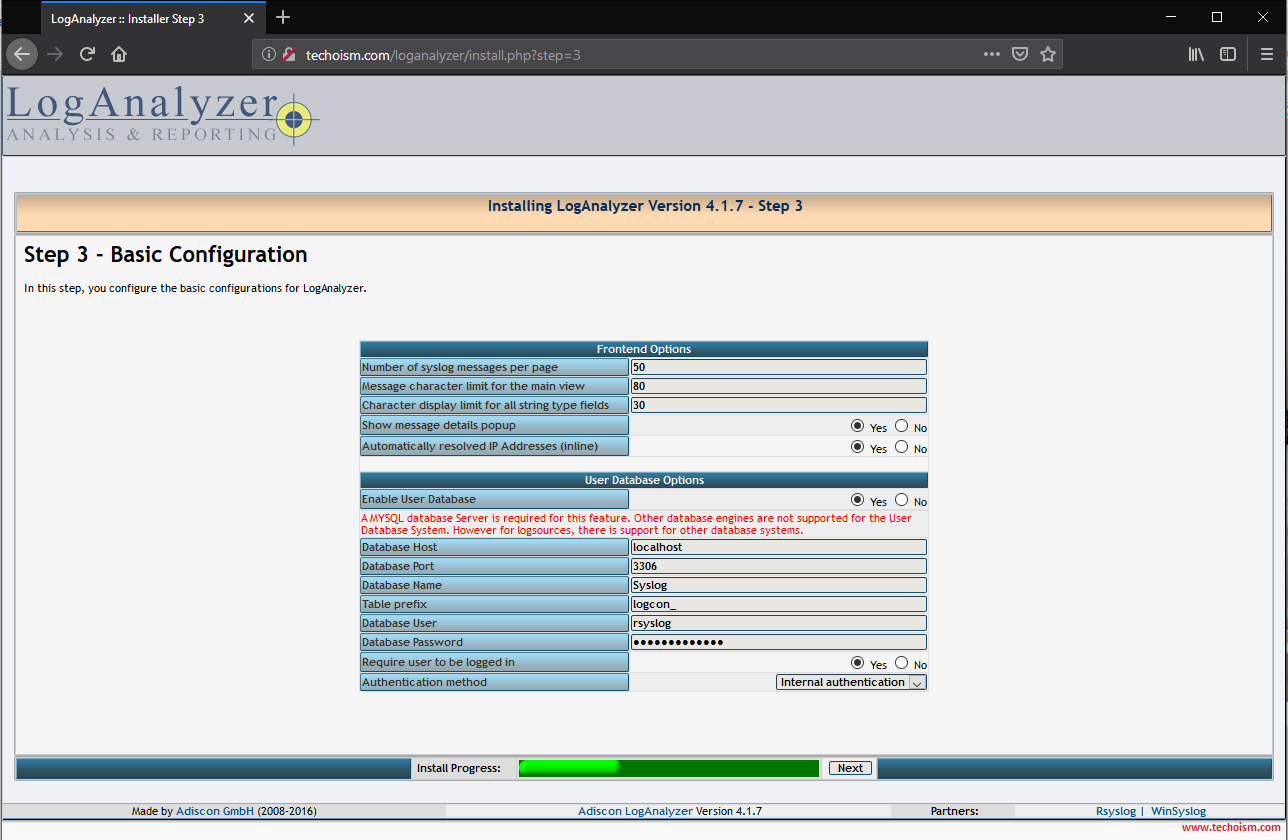Image resolution: width=1288 pixels, height=840 pixels.
Task: Open a new tab with plus button
Action: tap(283, 17)
